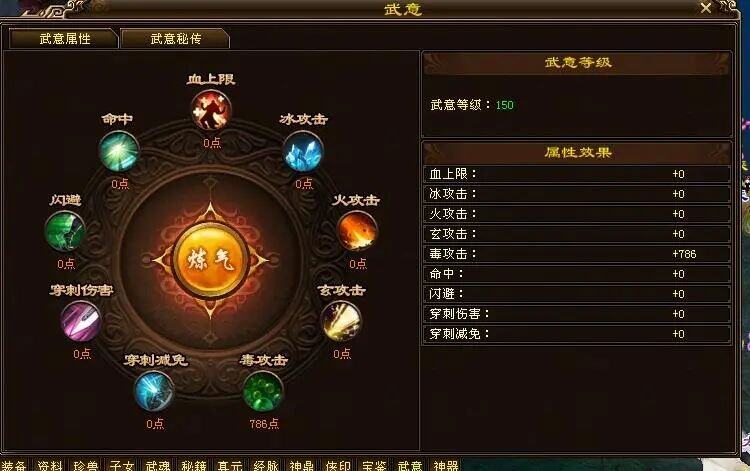750x471 pixels.
Task: Open the 经脉 bottom tab
Action: point(266,465)
